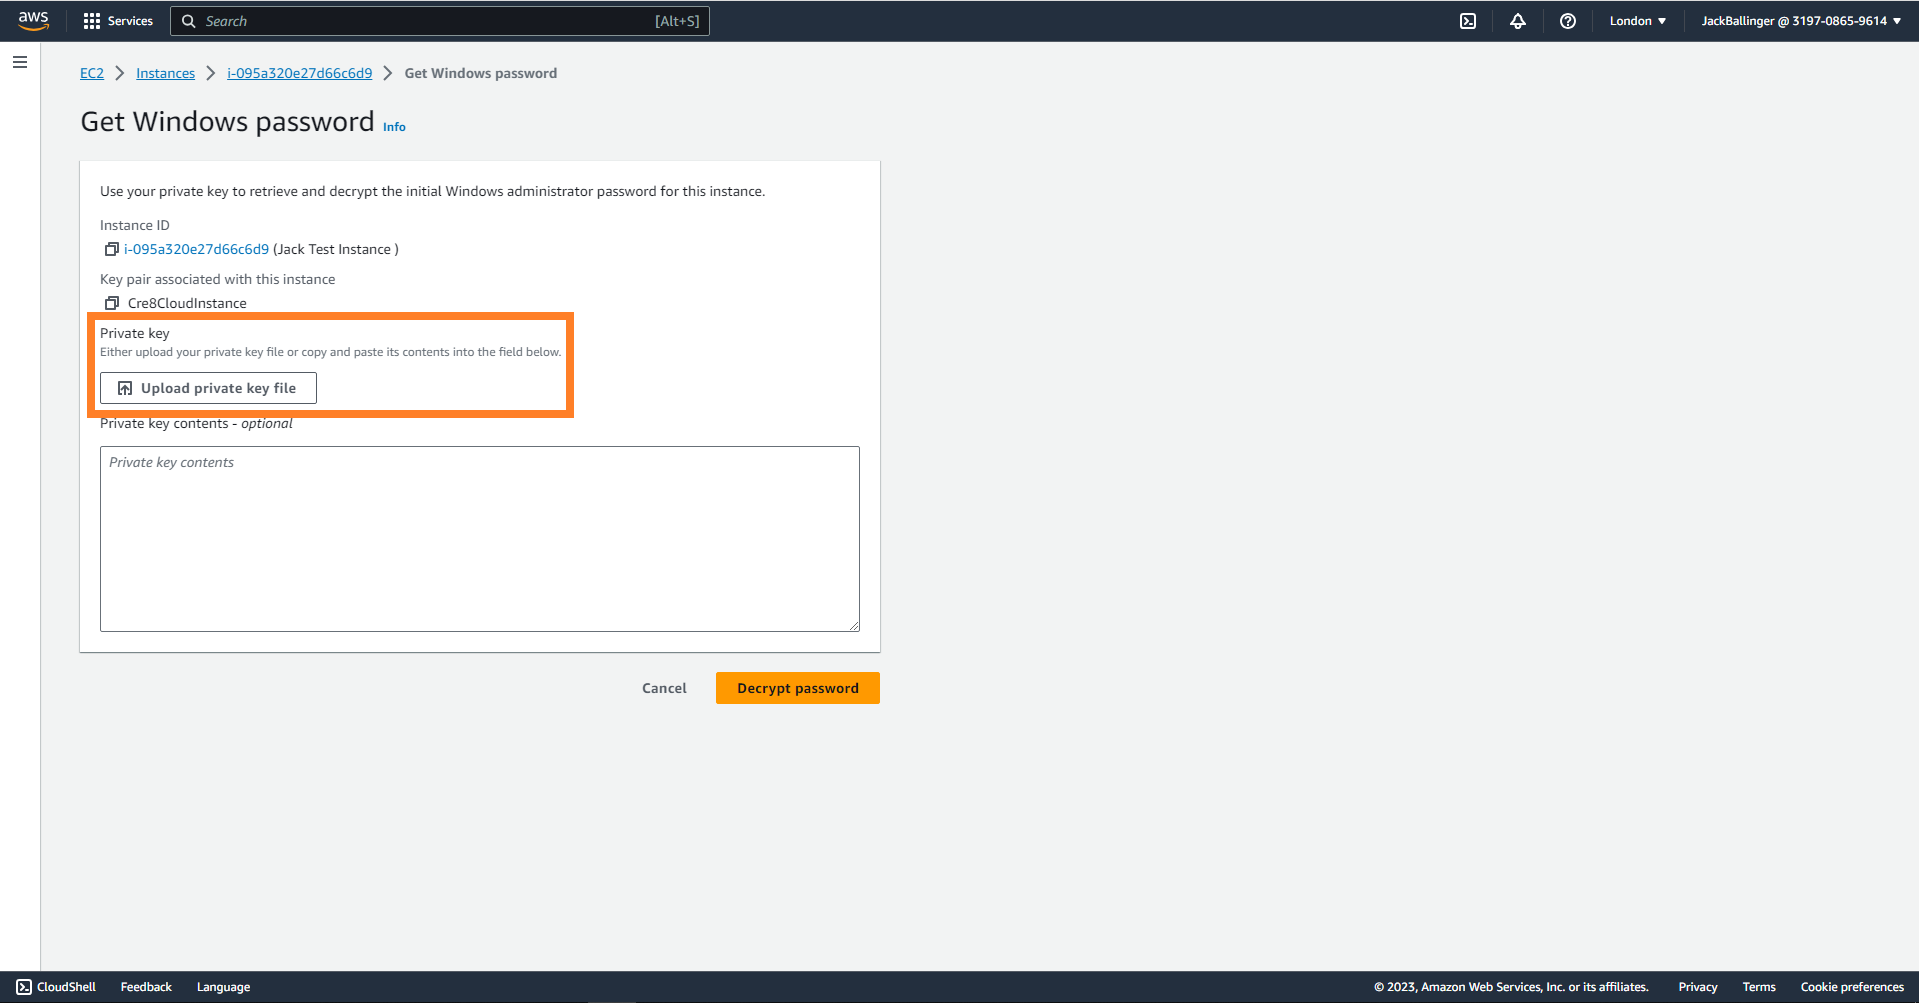1919x1003 pixels.
Task: Copy the Cre8CloudInstance key pair name
Action: click(112, 303)
